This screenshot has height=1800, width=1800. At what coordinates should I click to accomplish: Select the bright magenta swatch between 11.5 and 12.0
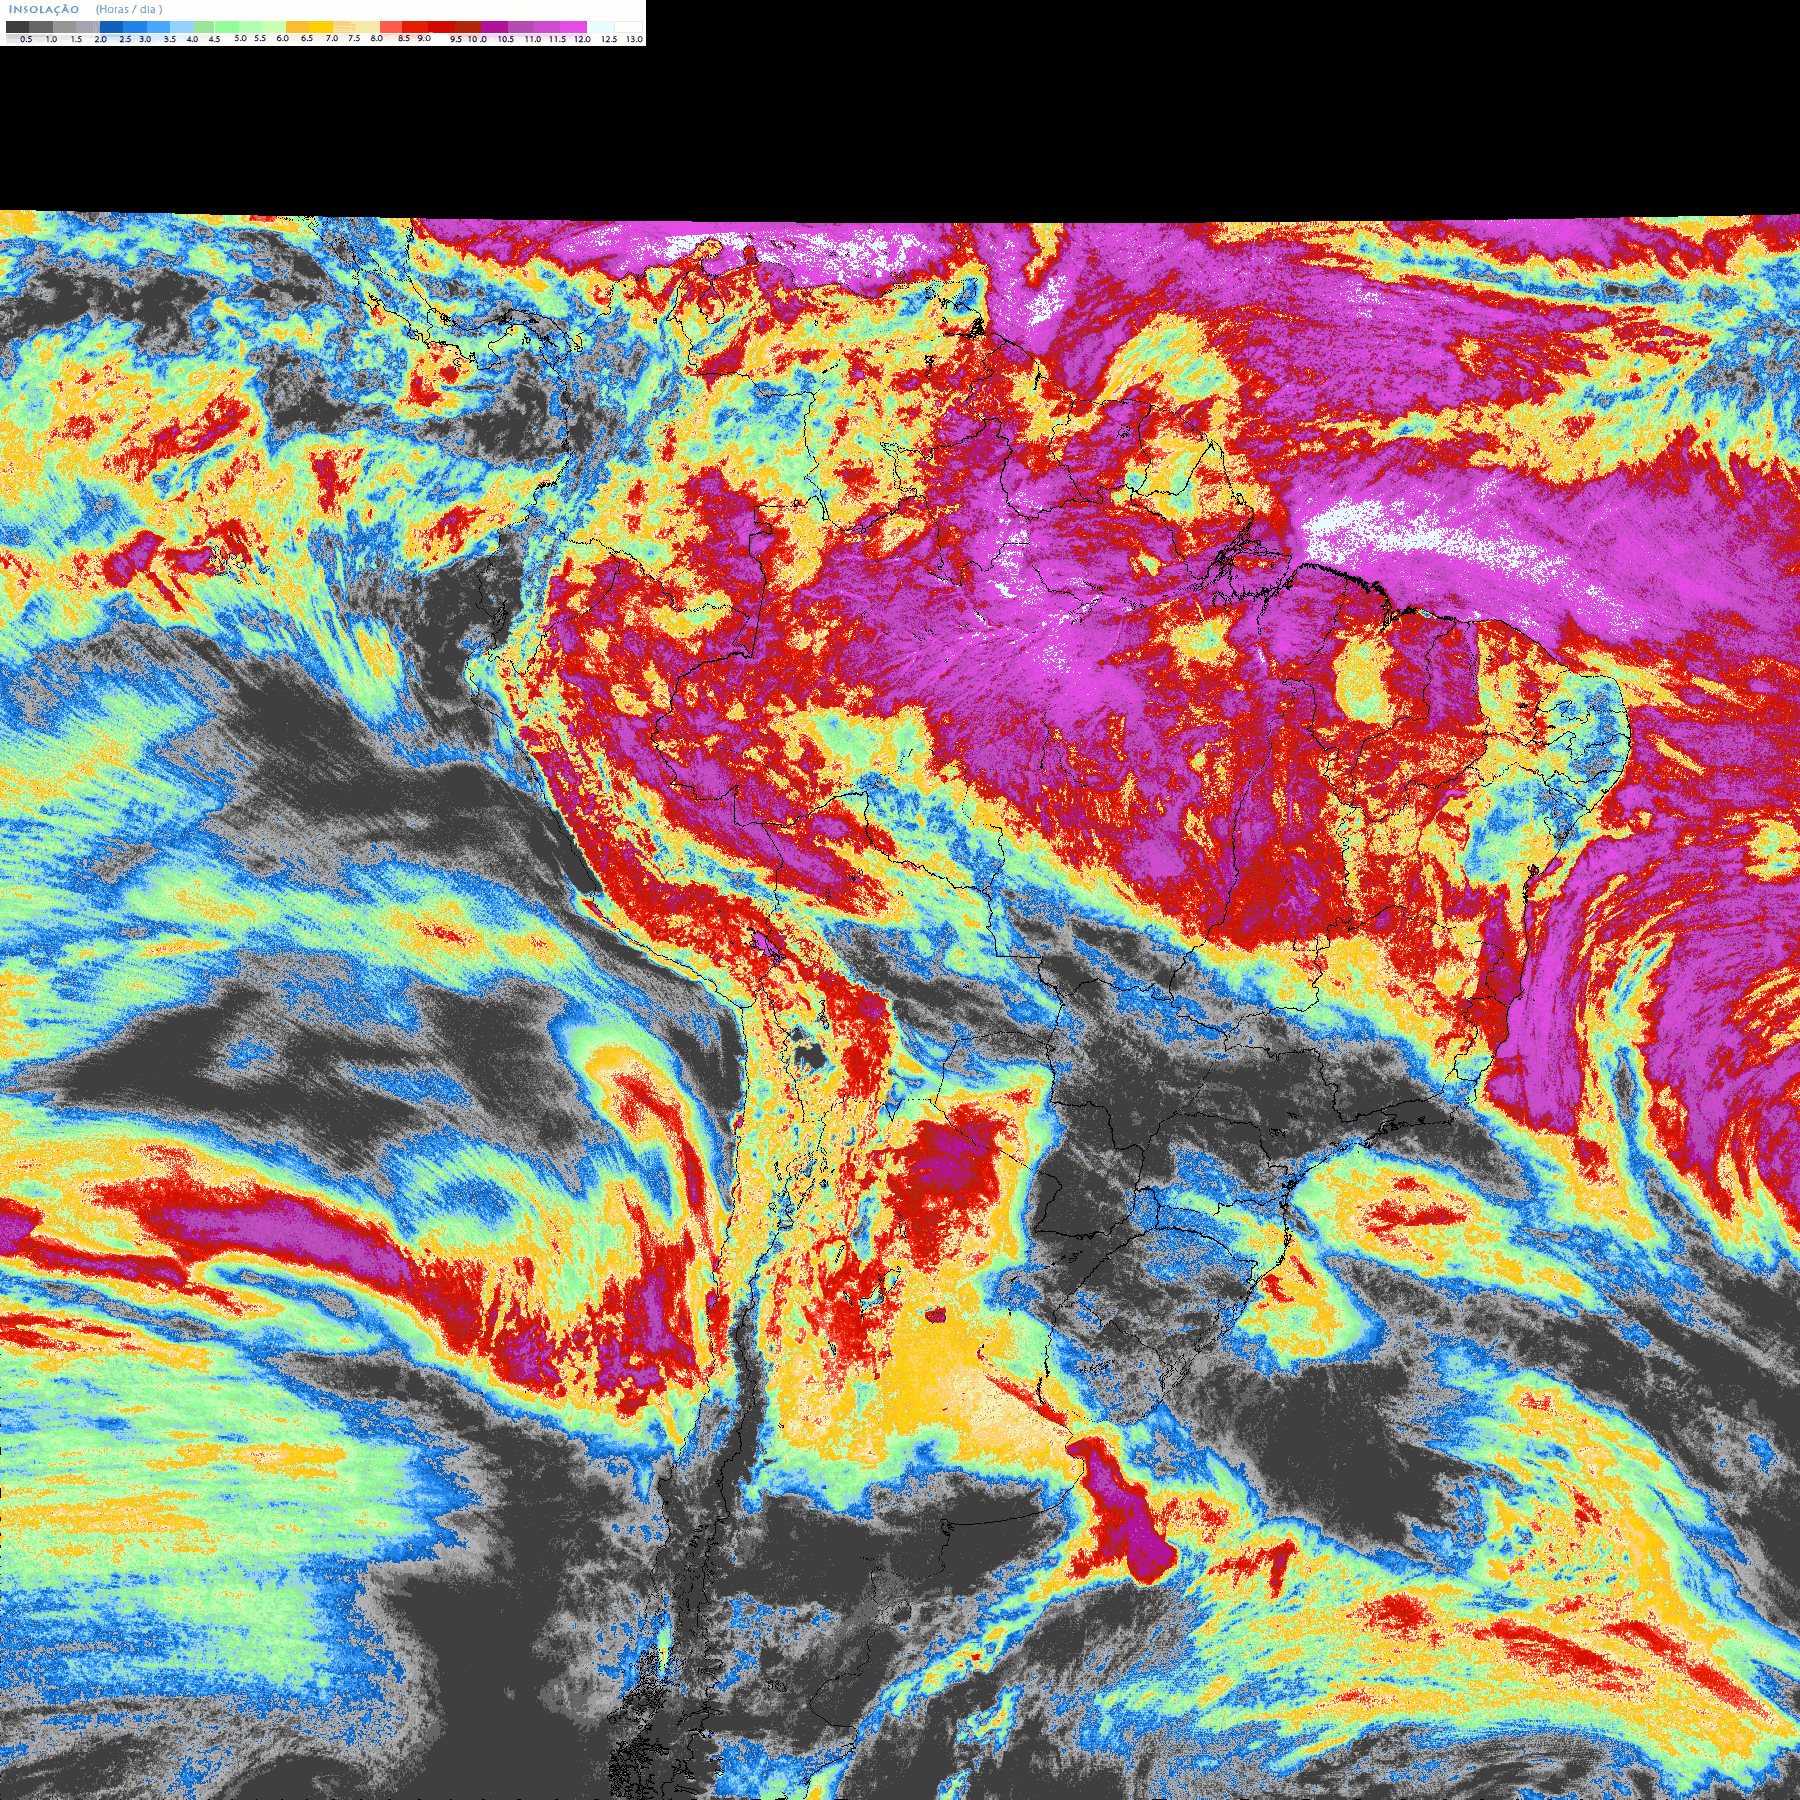tap(573, 27)
